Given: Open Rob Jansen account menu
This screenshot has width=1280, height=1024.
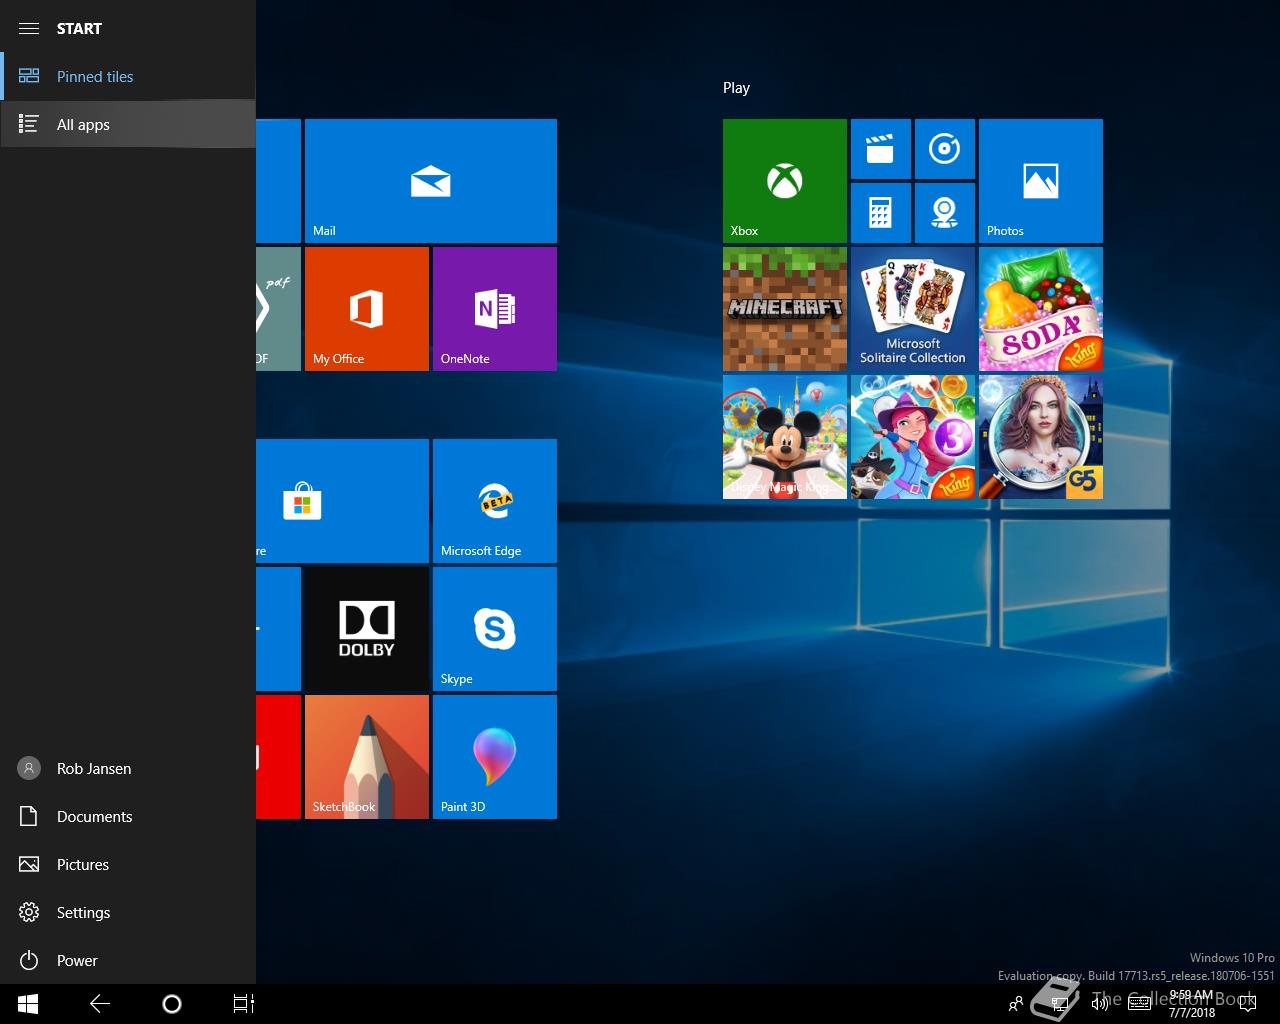Looking at the screenshot, I should (x=128, y=768).
